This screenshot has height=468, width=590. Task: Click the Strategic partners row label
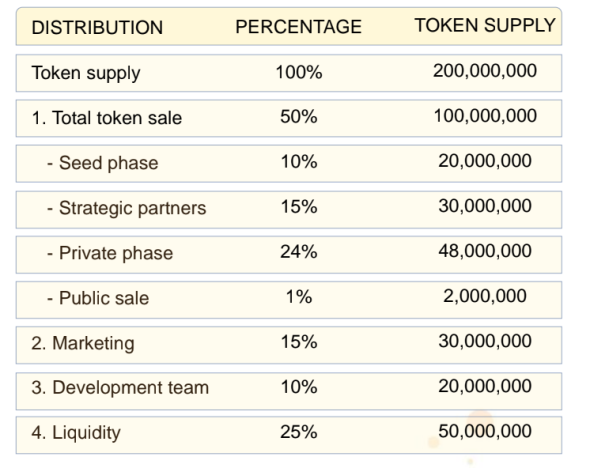click(126, 208)
